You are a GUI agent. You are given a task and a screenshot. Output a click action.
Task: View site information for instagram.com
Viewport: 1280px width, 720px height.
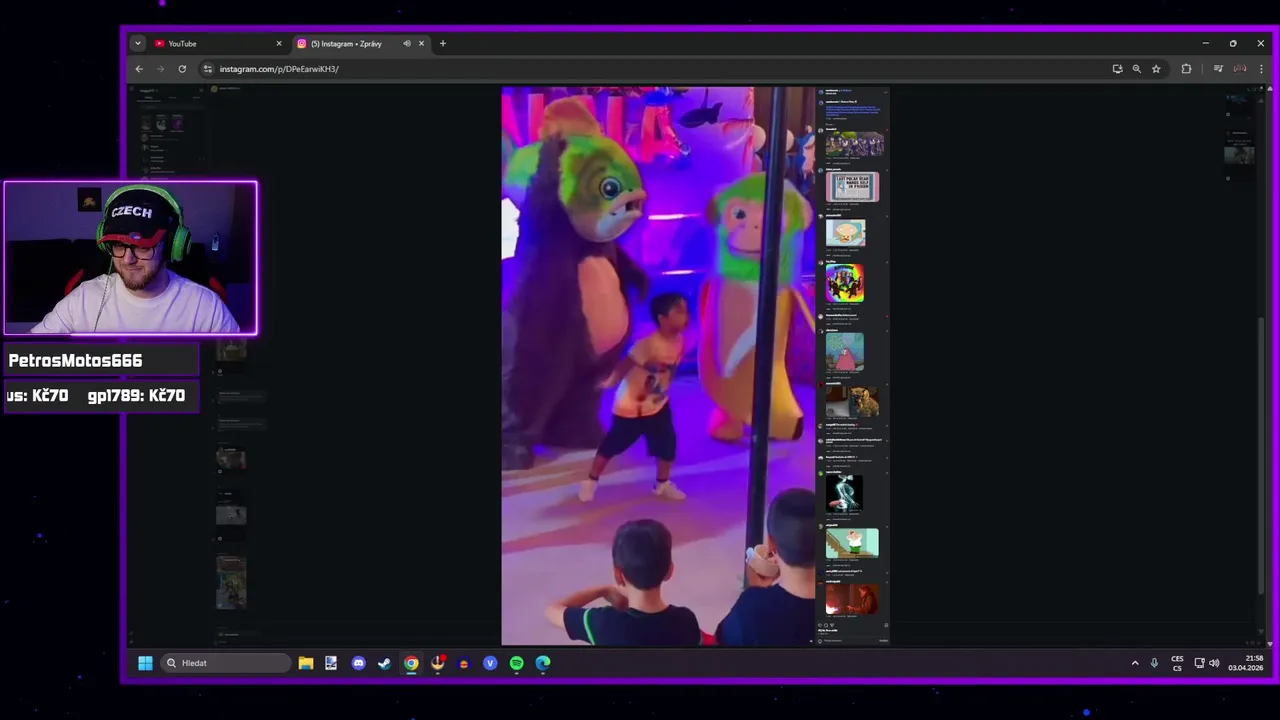click(207, 69)
